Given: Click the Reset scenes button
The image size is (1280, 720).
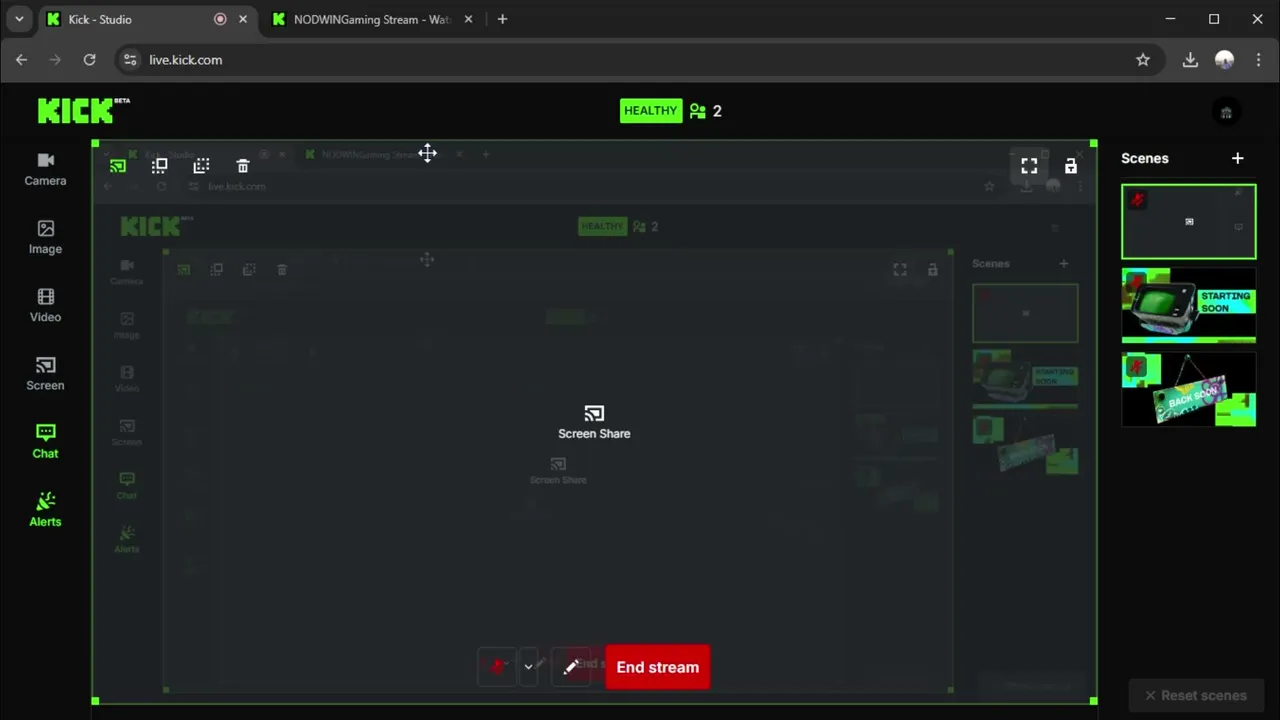Looking at the screenshot, I should coord(1195,695).
